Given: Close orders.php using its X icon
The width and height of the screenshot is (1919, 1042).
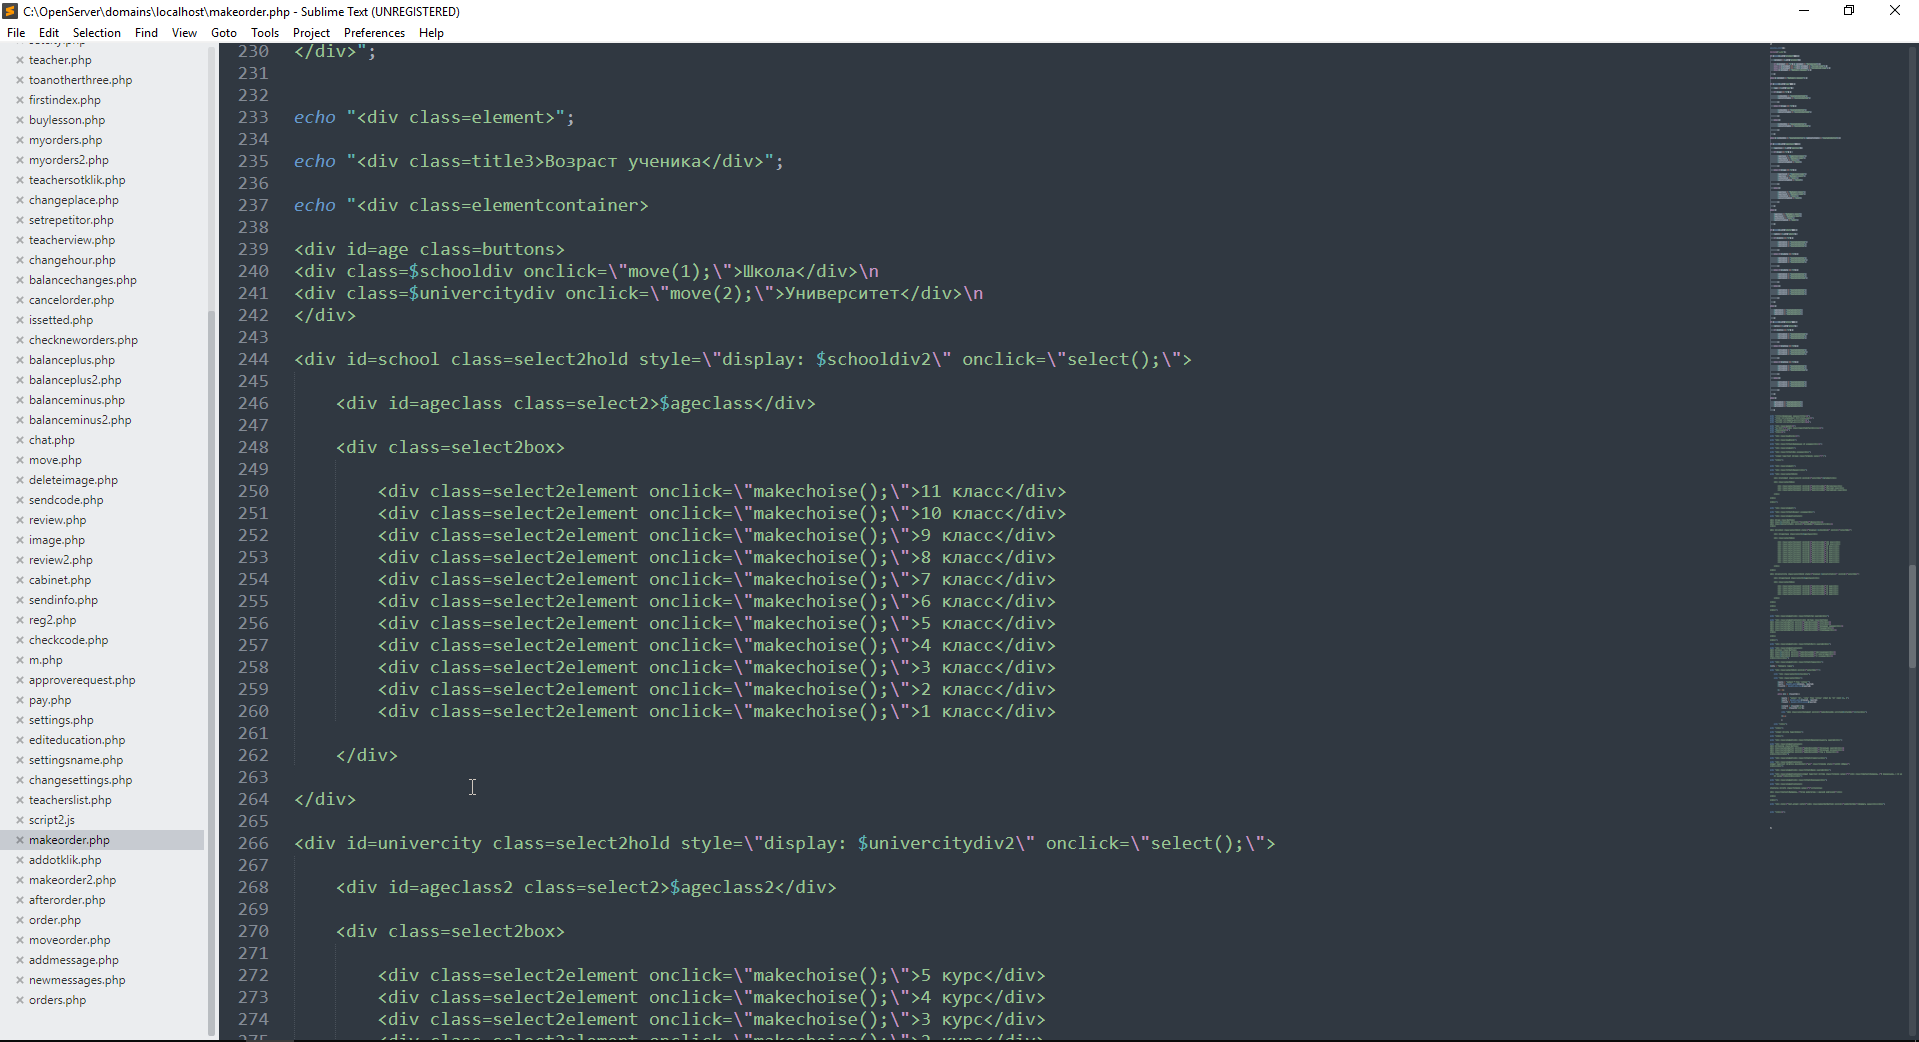Looking at the screenshot, I should (20, 1000).
